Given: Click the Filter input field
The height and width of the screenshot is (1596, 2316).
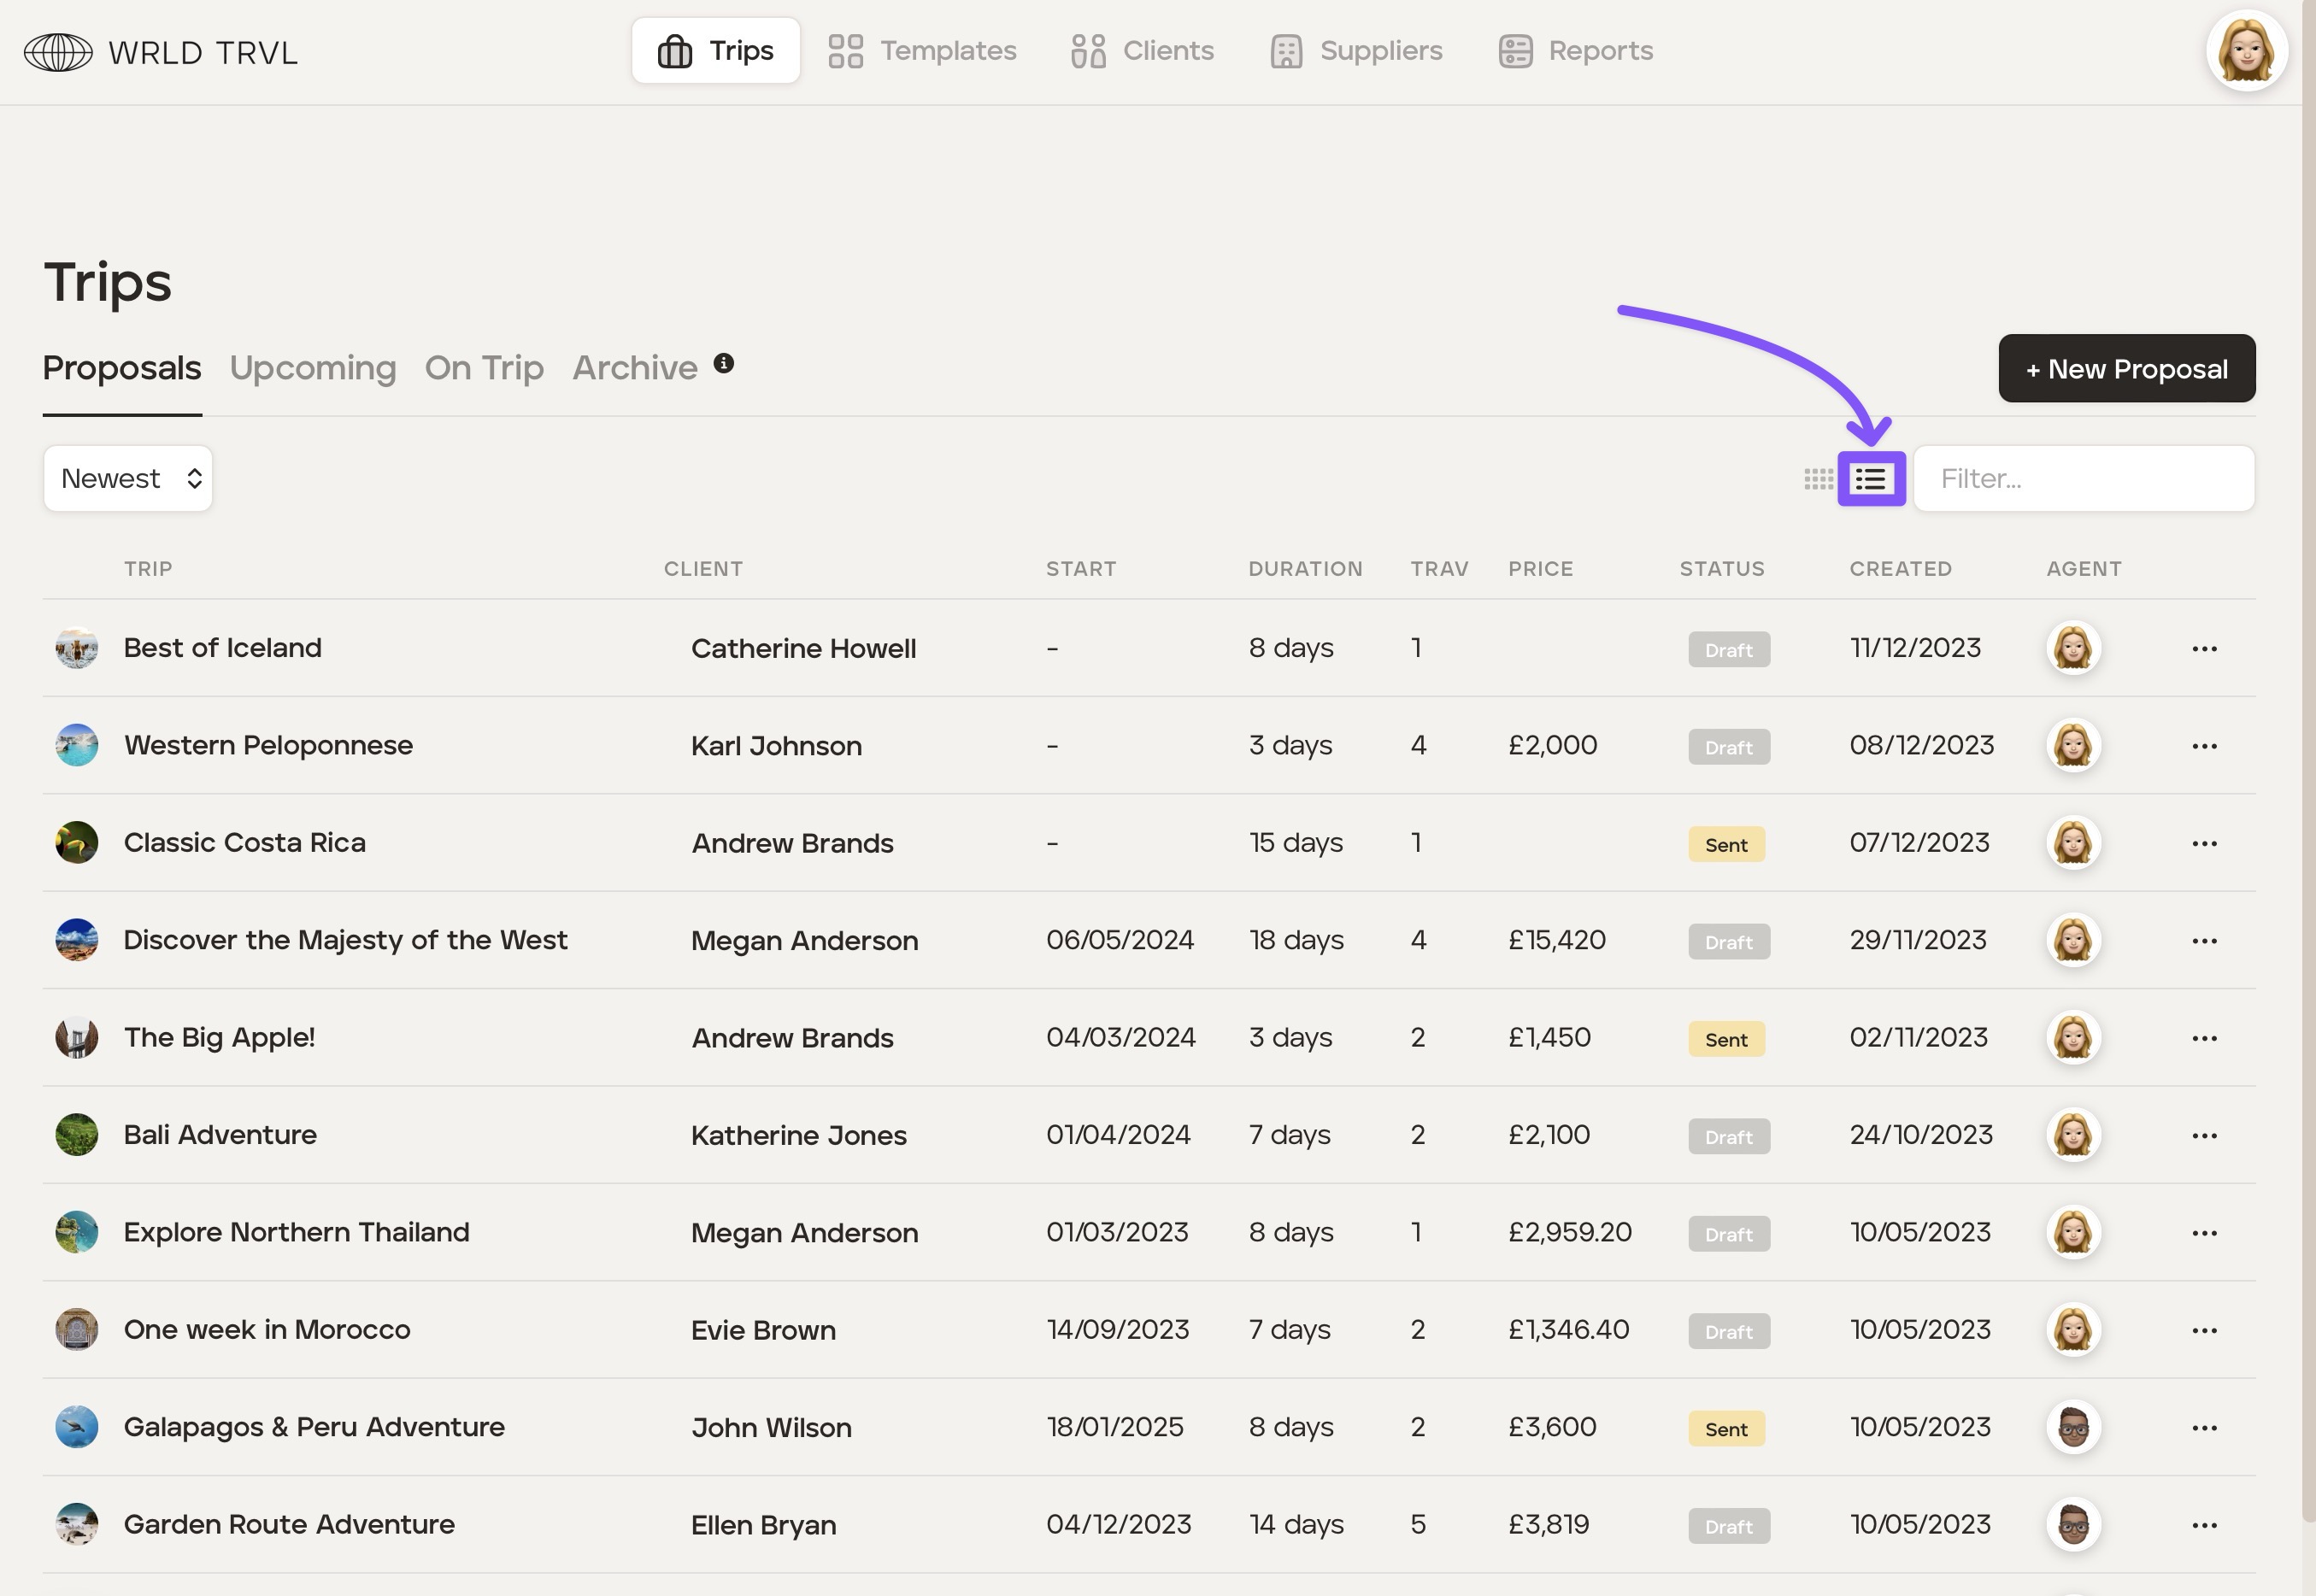Looking at the screenshot, I should click(x=2084, y=479).
